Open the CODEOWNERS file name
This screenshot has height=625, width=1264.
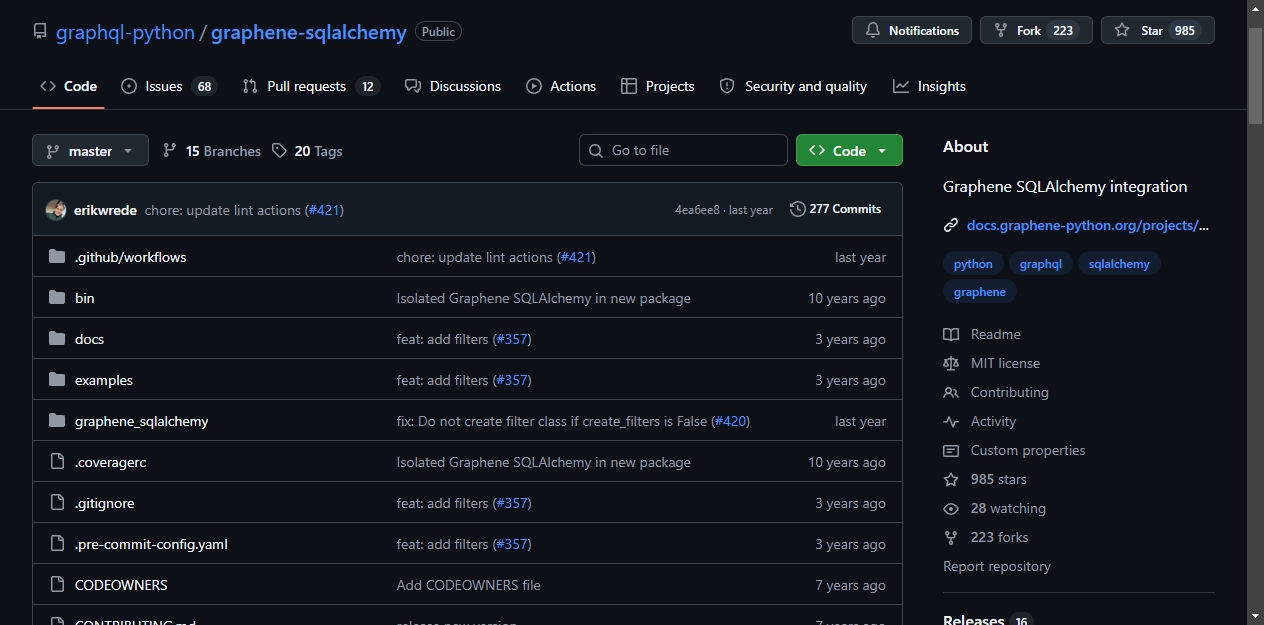pyautogui.click(x=121, y=585)
